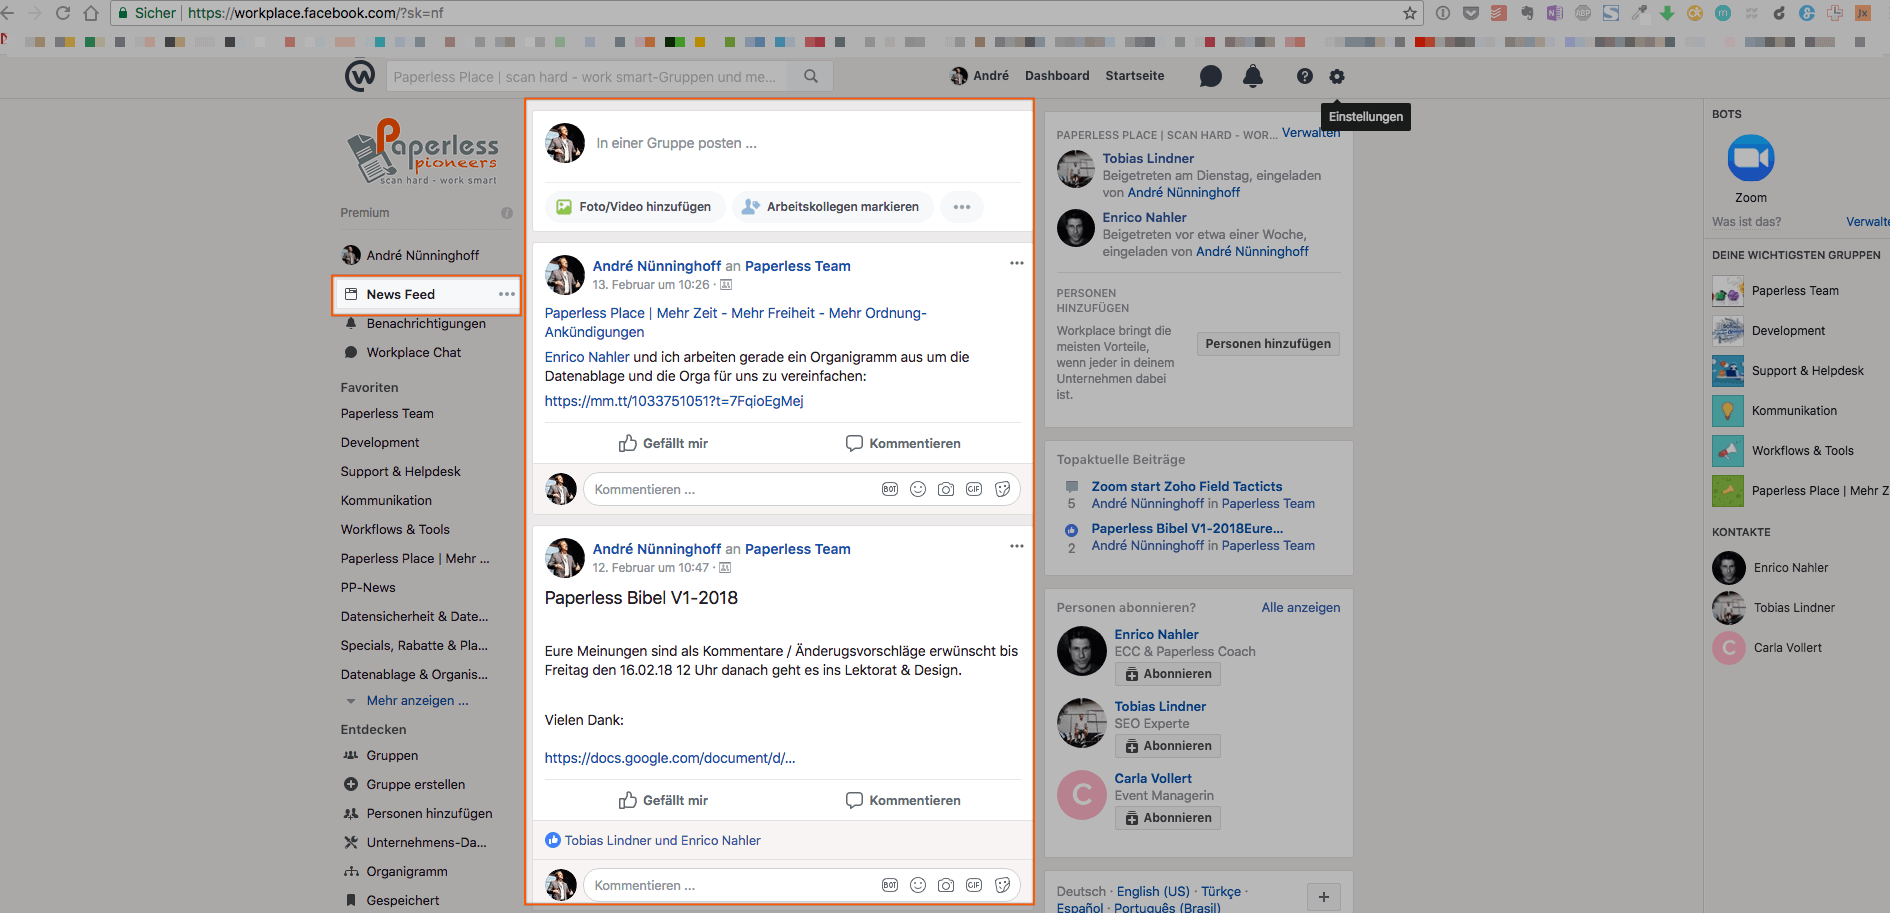This screenshot has width=1890, height=913.
Task: Expand Mehr anzeigen in Favoriten
Action: tap(416, 700)
